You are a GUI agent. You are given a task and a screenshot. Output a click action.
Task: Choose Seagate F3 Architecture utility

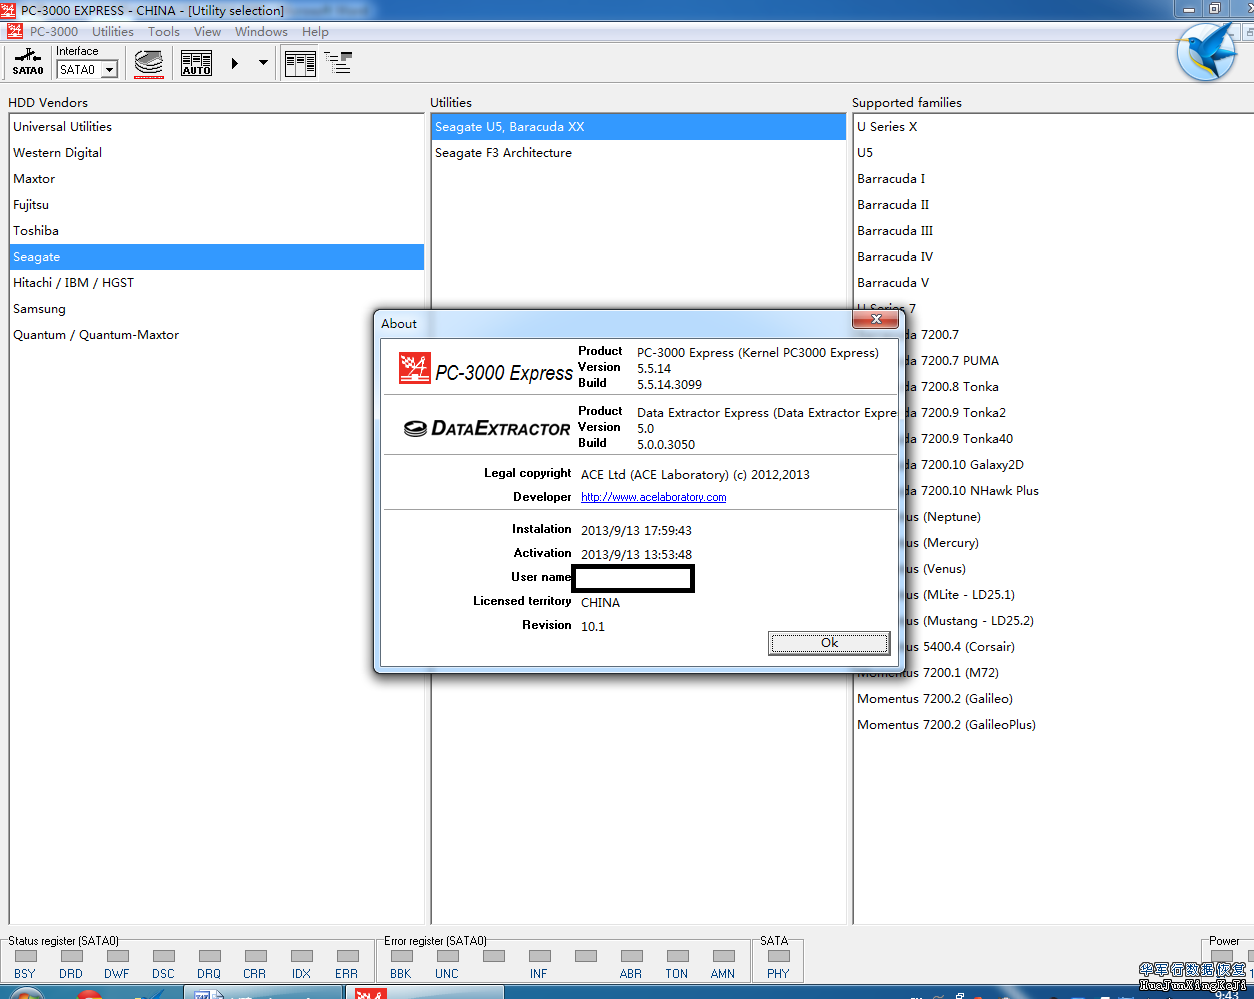503,153
